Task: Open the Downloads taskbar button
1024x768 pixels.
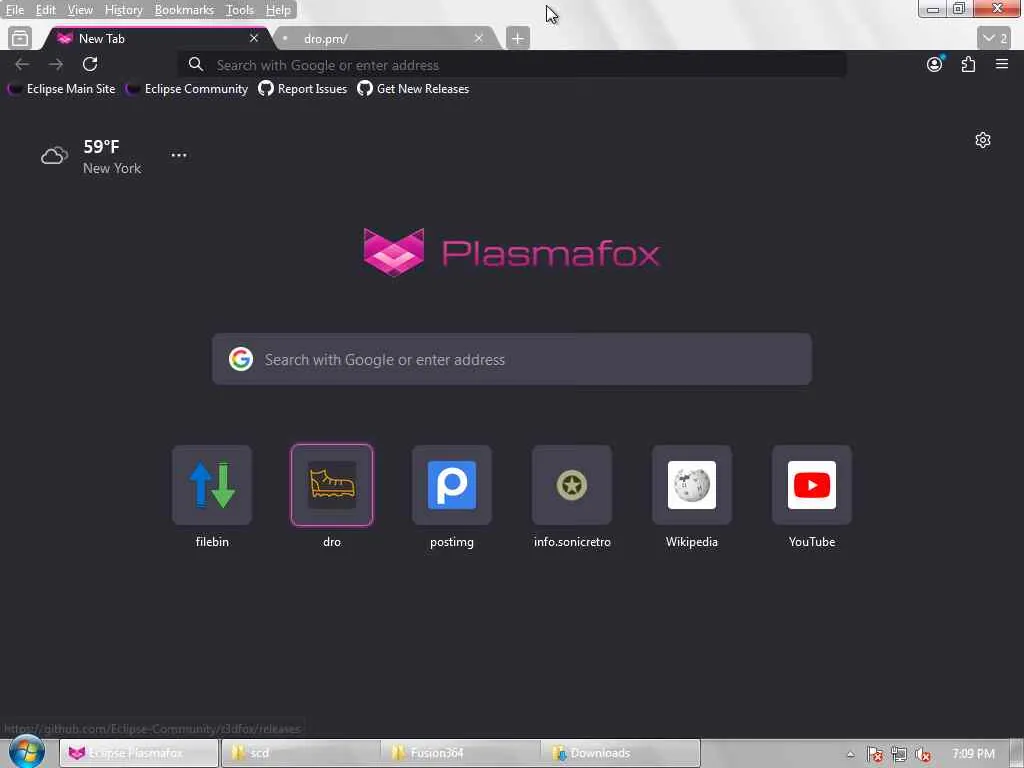Action: (622, 753)
